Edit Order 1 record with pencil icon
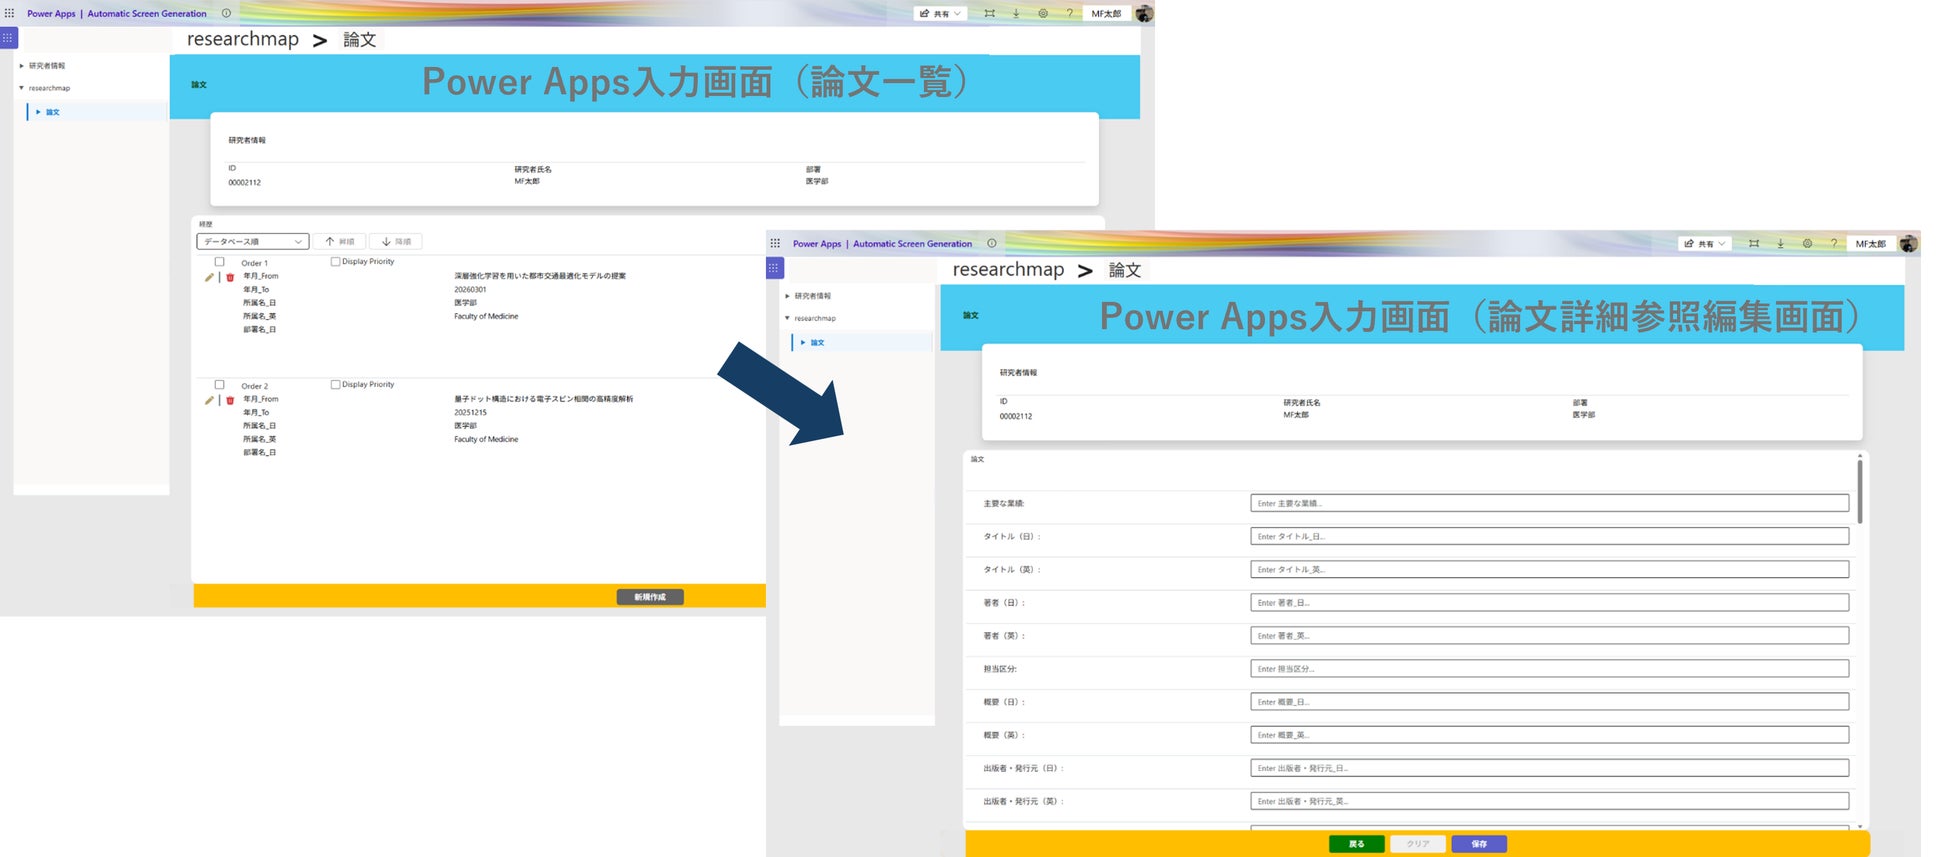This screenshot has width=1950, height=857. click(x=209, y=277)
